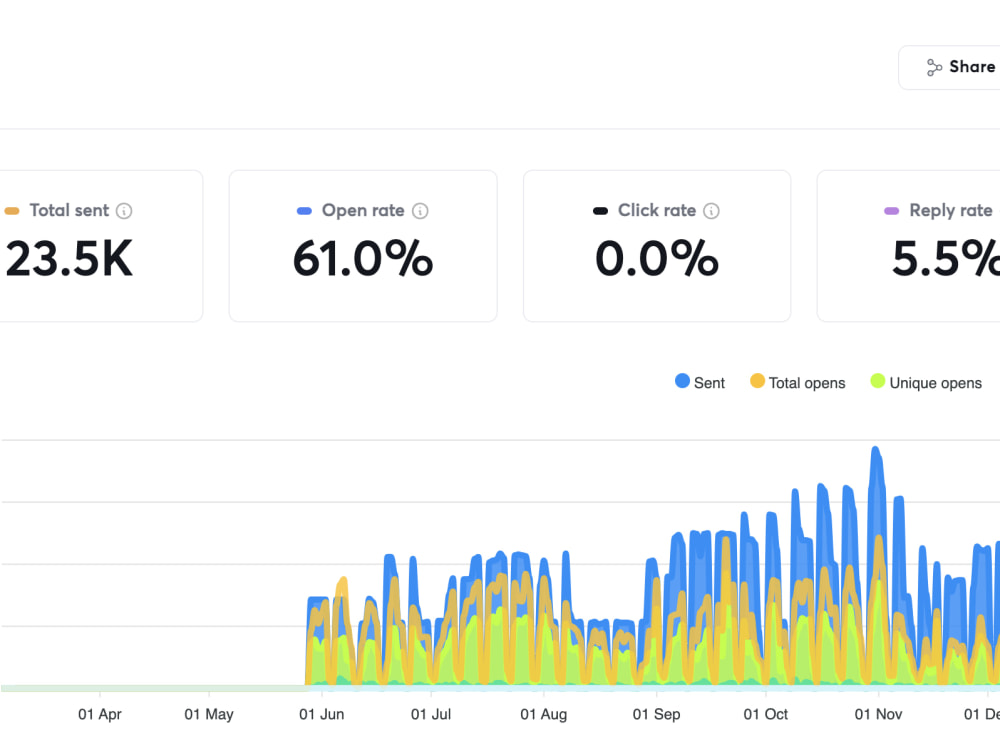Click the Click rate label
The width and height of the screenshot is (1000, 750).
pyautogui.click(x=657, y=210)
